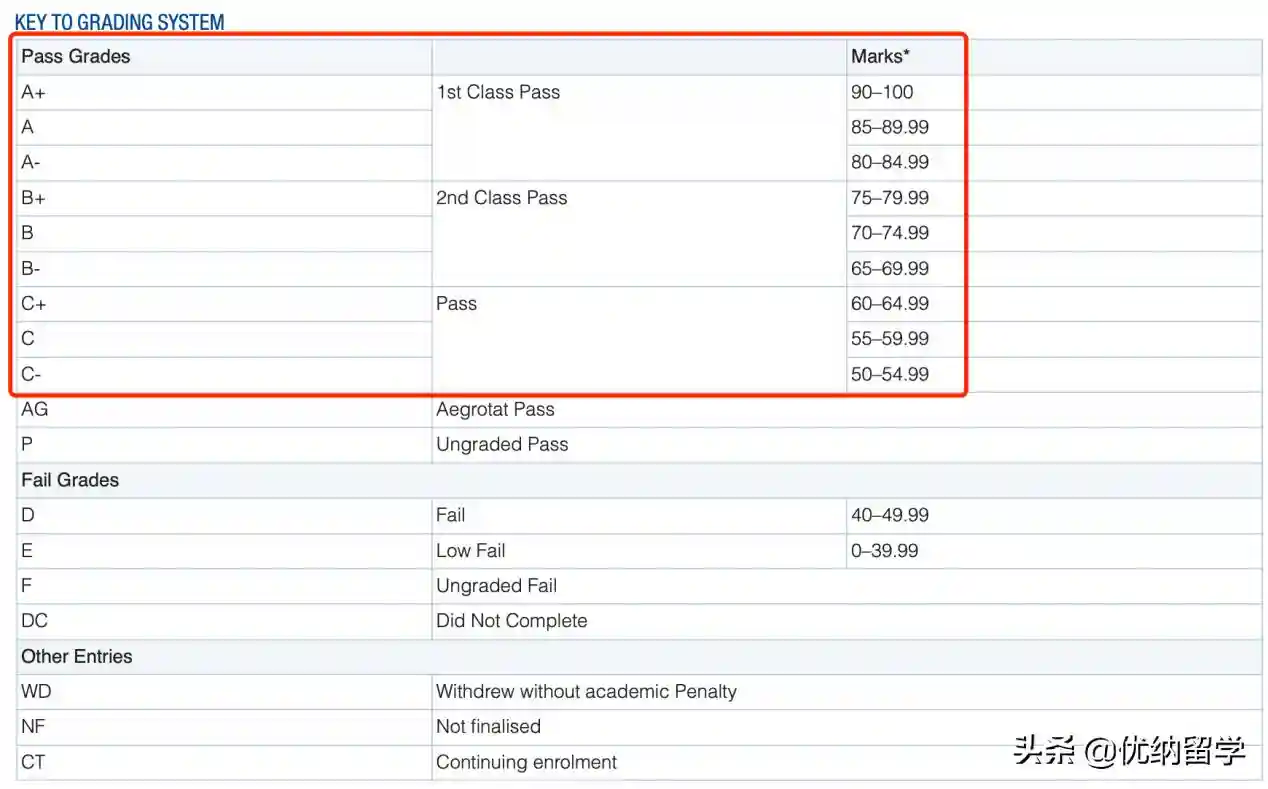Click the 2nd Class Pass label

coord(501,198)
